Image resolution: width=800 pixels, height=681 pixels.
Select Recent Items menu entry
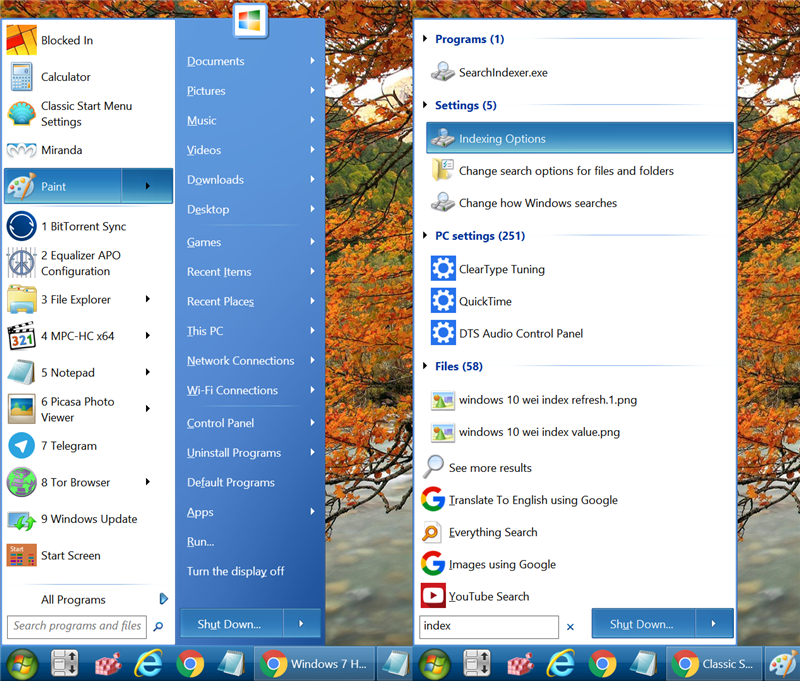point(250,272)
